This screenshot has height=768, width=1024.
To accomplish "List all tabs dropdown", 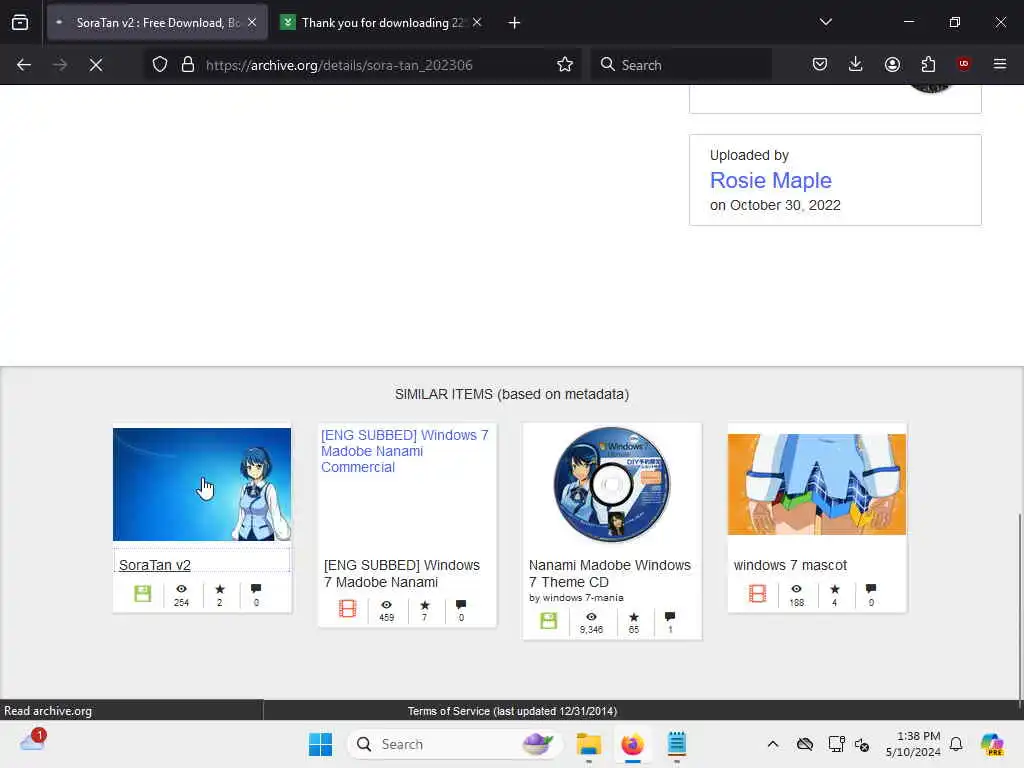I will [x=825, y=22].
